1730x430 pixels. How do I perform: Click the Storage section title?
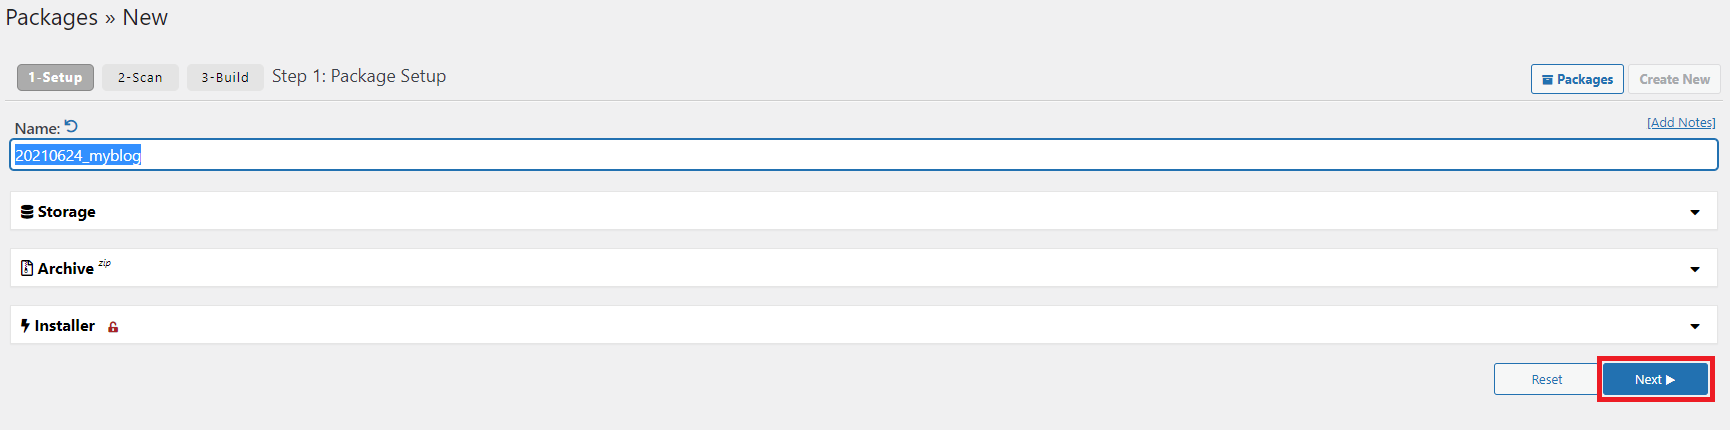click(x=67, y=212)
